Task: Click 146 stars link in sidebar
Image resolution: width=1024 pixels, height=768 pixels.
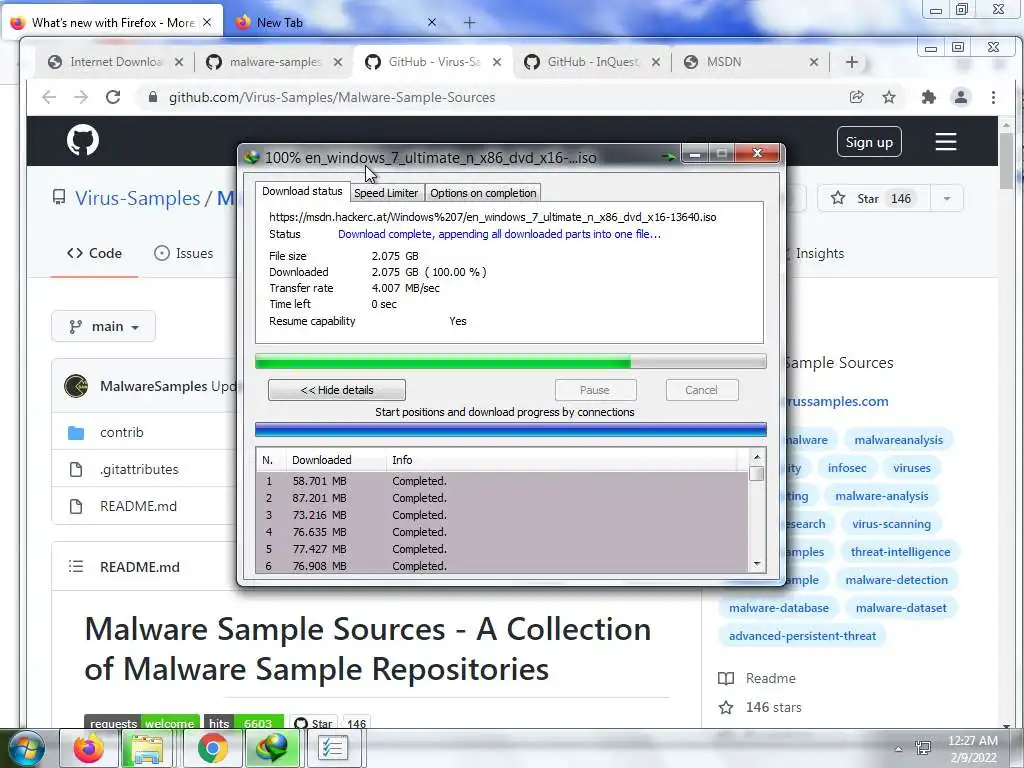Action: coord(760,707)
